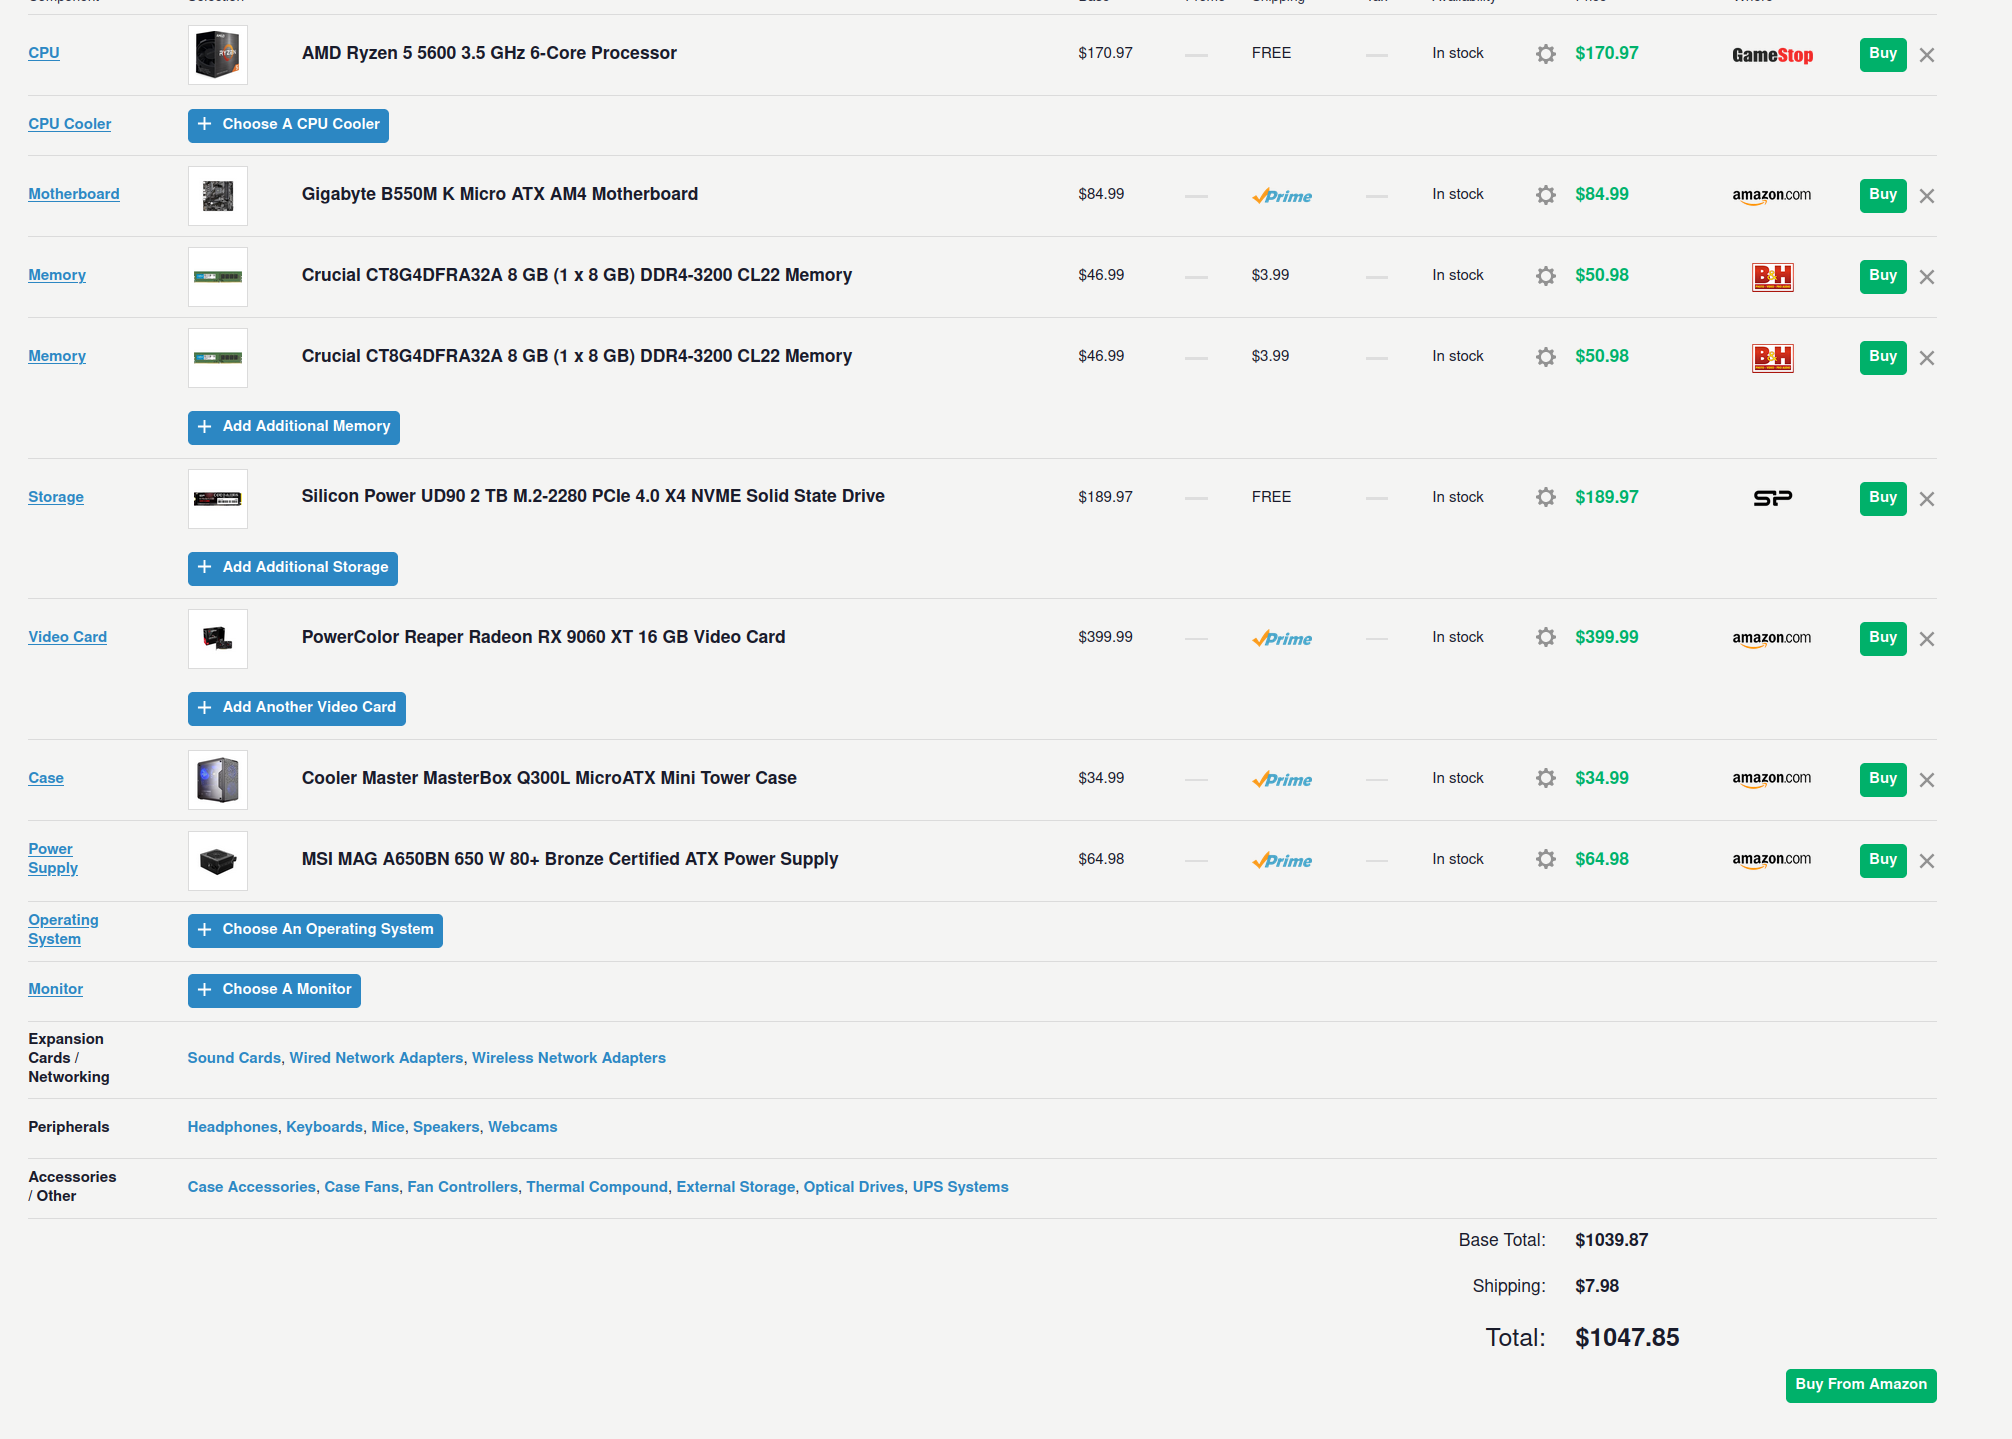Buy the PowerColor Reaper RX 9060 XT
The height and width of the screenshot is (1439, 2012).
1882,638
